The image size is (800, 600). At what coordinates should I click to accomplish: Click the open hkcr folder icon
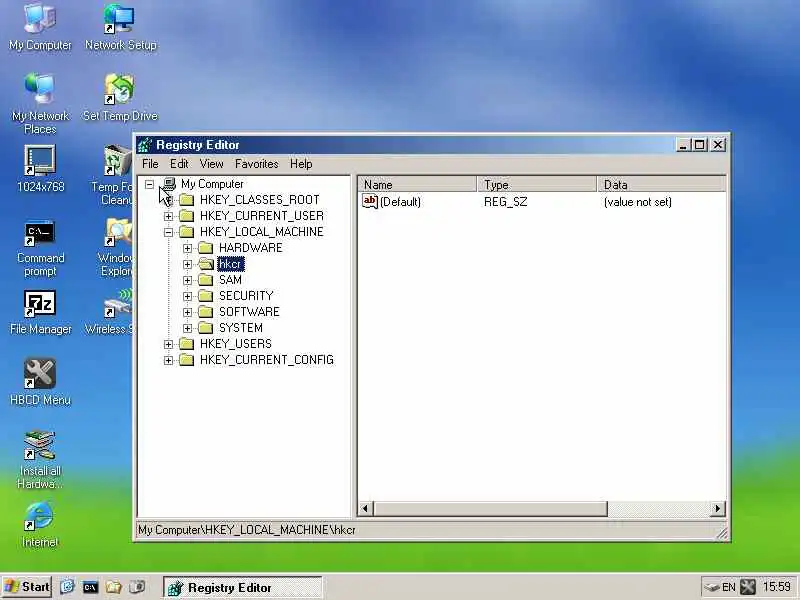tap(206, 264)
